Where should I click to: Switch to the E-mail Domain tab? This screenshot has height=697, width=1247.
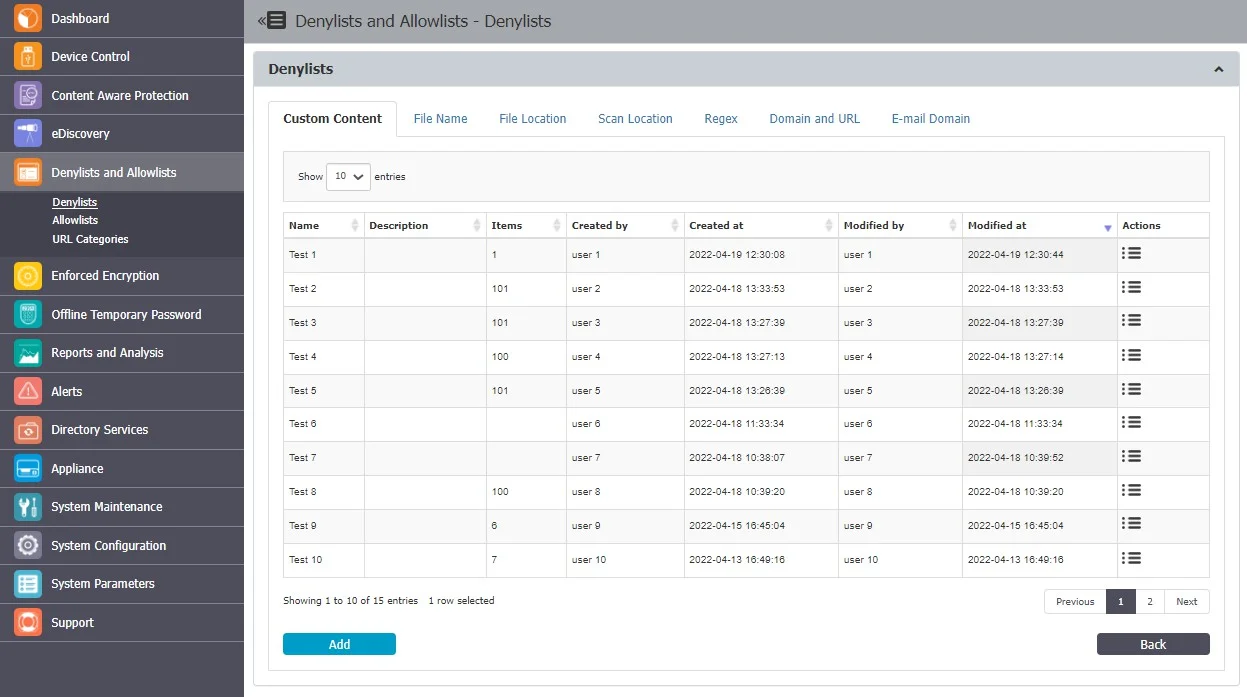click(931, 118)
